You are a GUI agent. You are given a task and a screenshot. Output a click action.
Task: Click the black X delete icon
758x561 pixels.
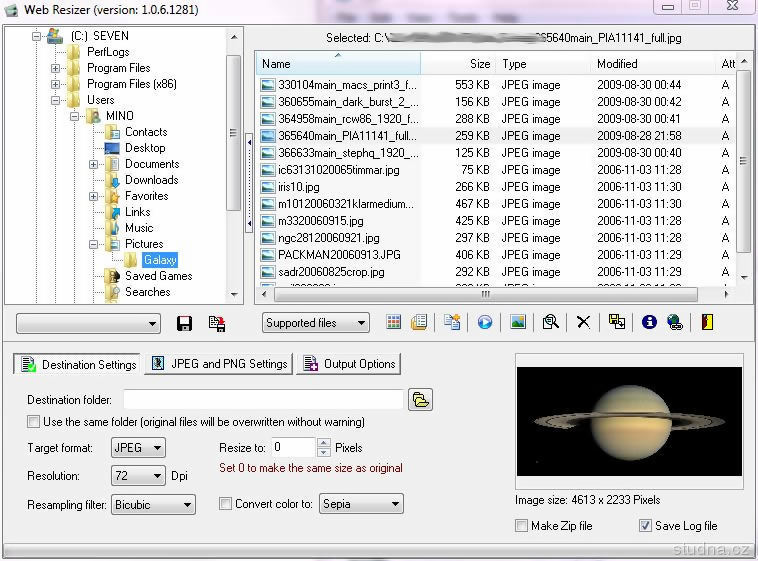click(583, 323)
